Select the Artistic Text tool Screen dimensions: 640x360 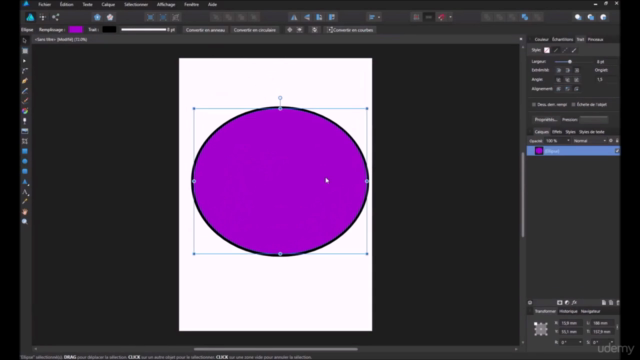click(x=24, y=192)
